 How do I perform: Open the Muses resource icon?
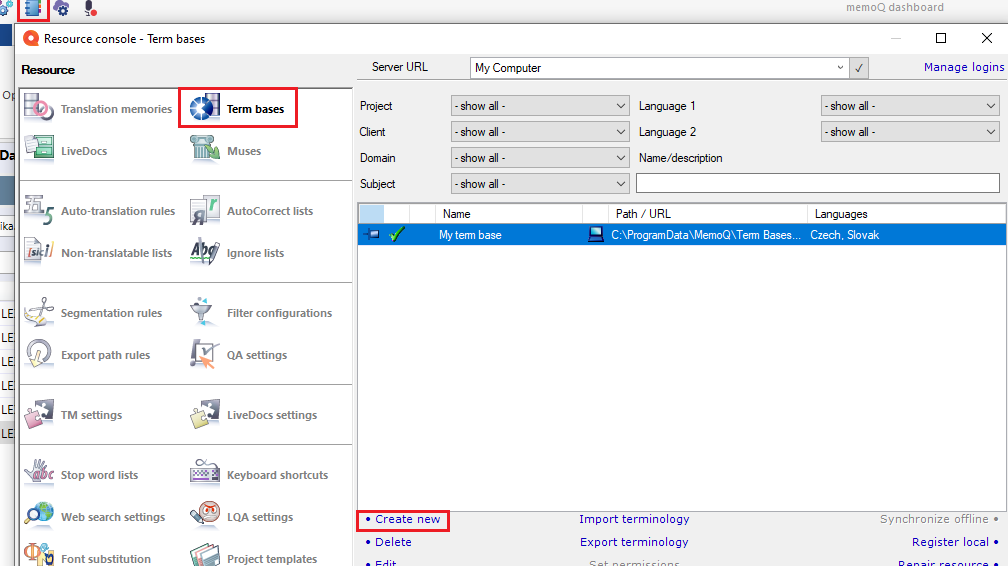(205, 150)
